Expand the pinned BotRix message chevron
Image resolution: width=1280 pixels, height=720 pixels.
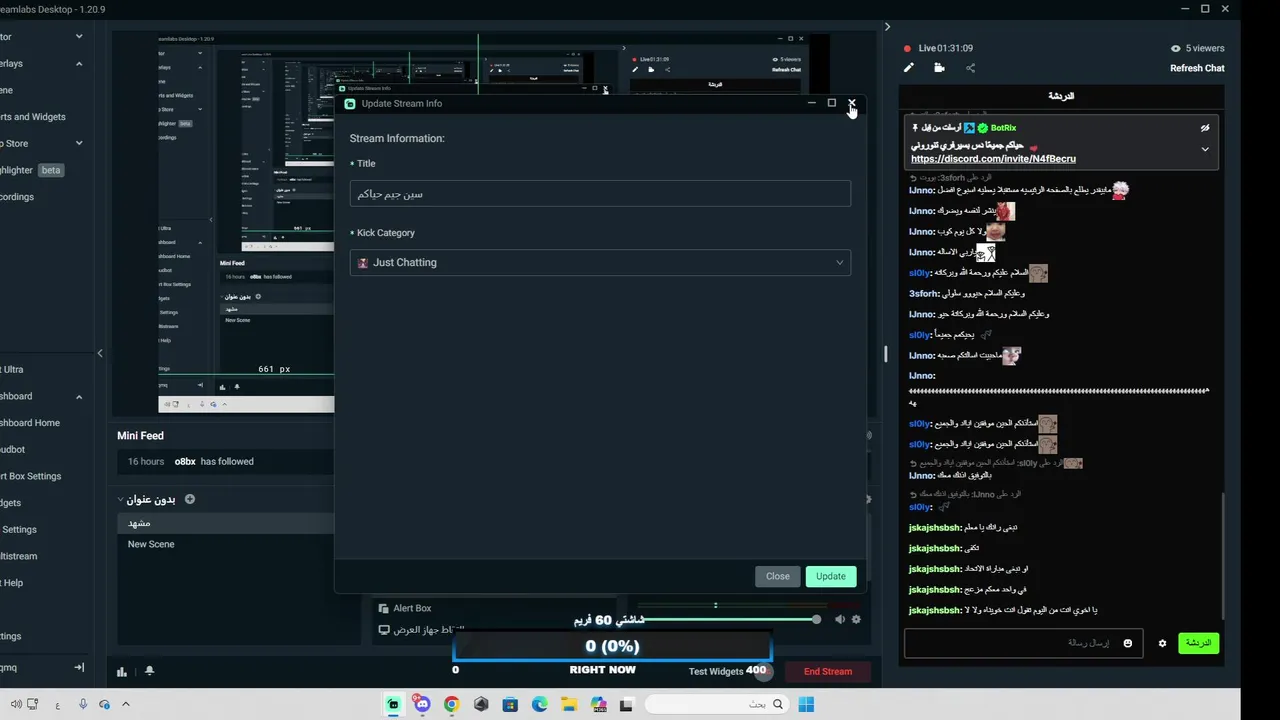coord(1205,149)
